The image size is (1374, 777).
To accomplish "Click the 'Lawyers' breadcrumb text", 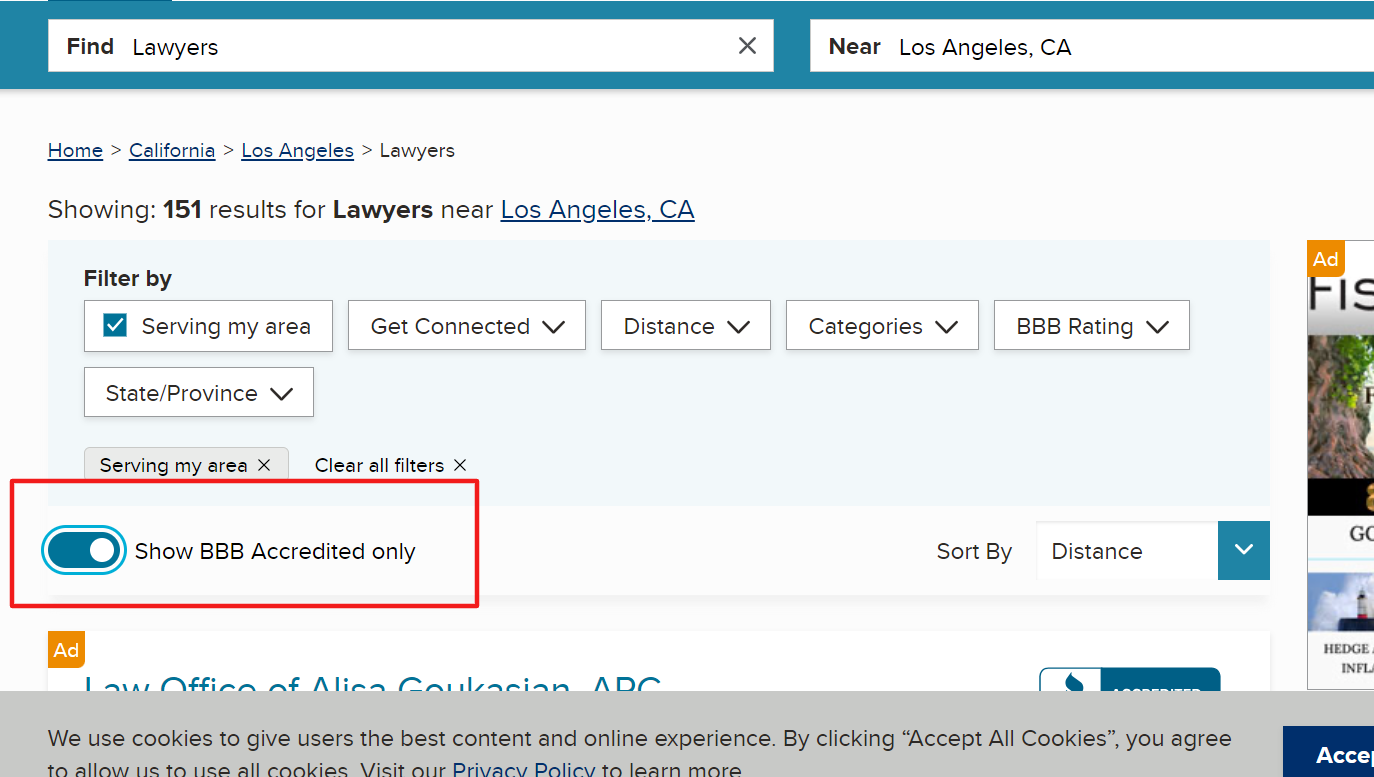I will (x=417, y=150).
